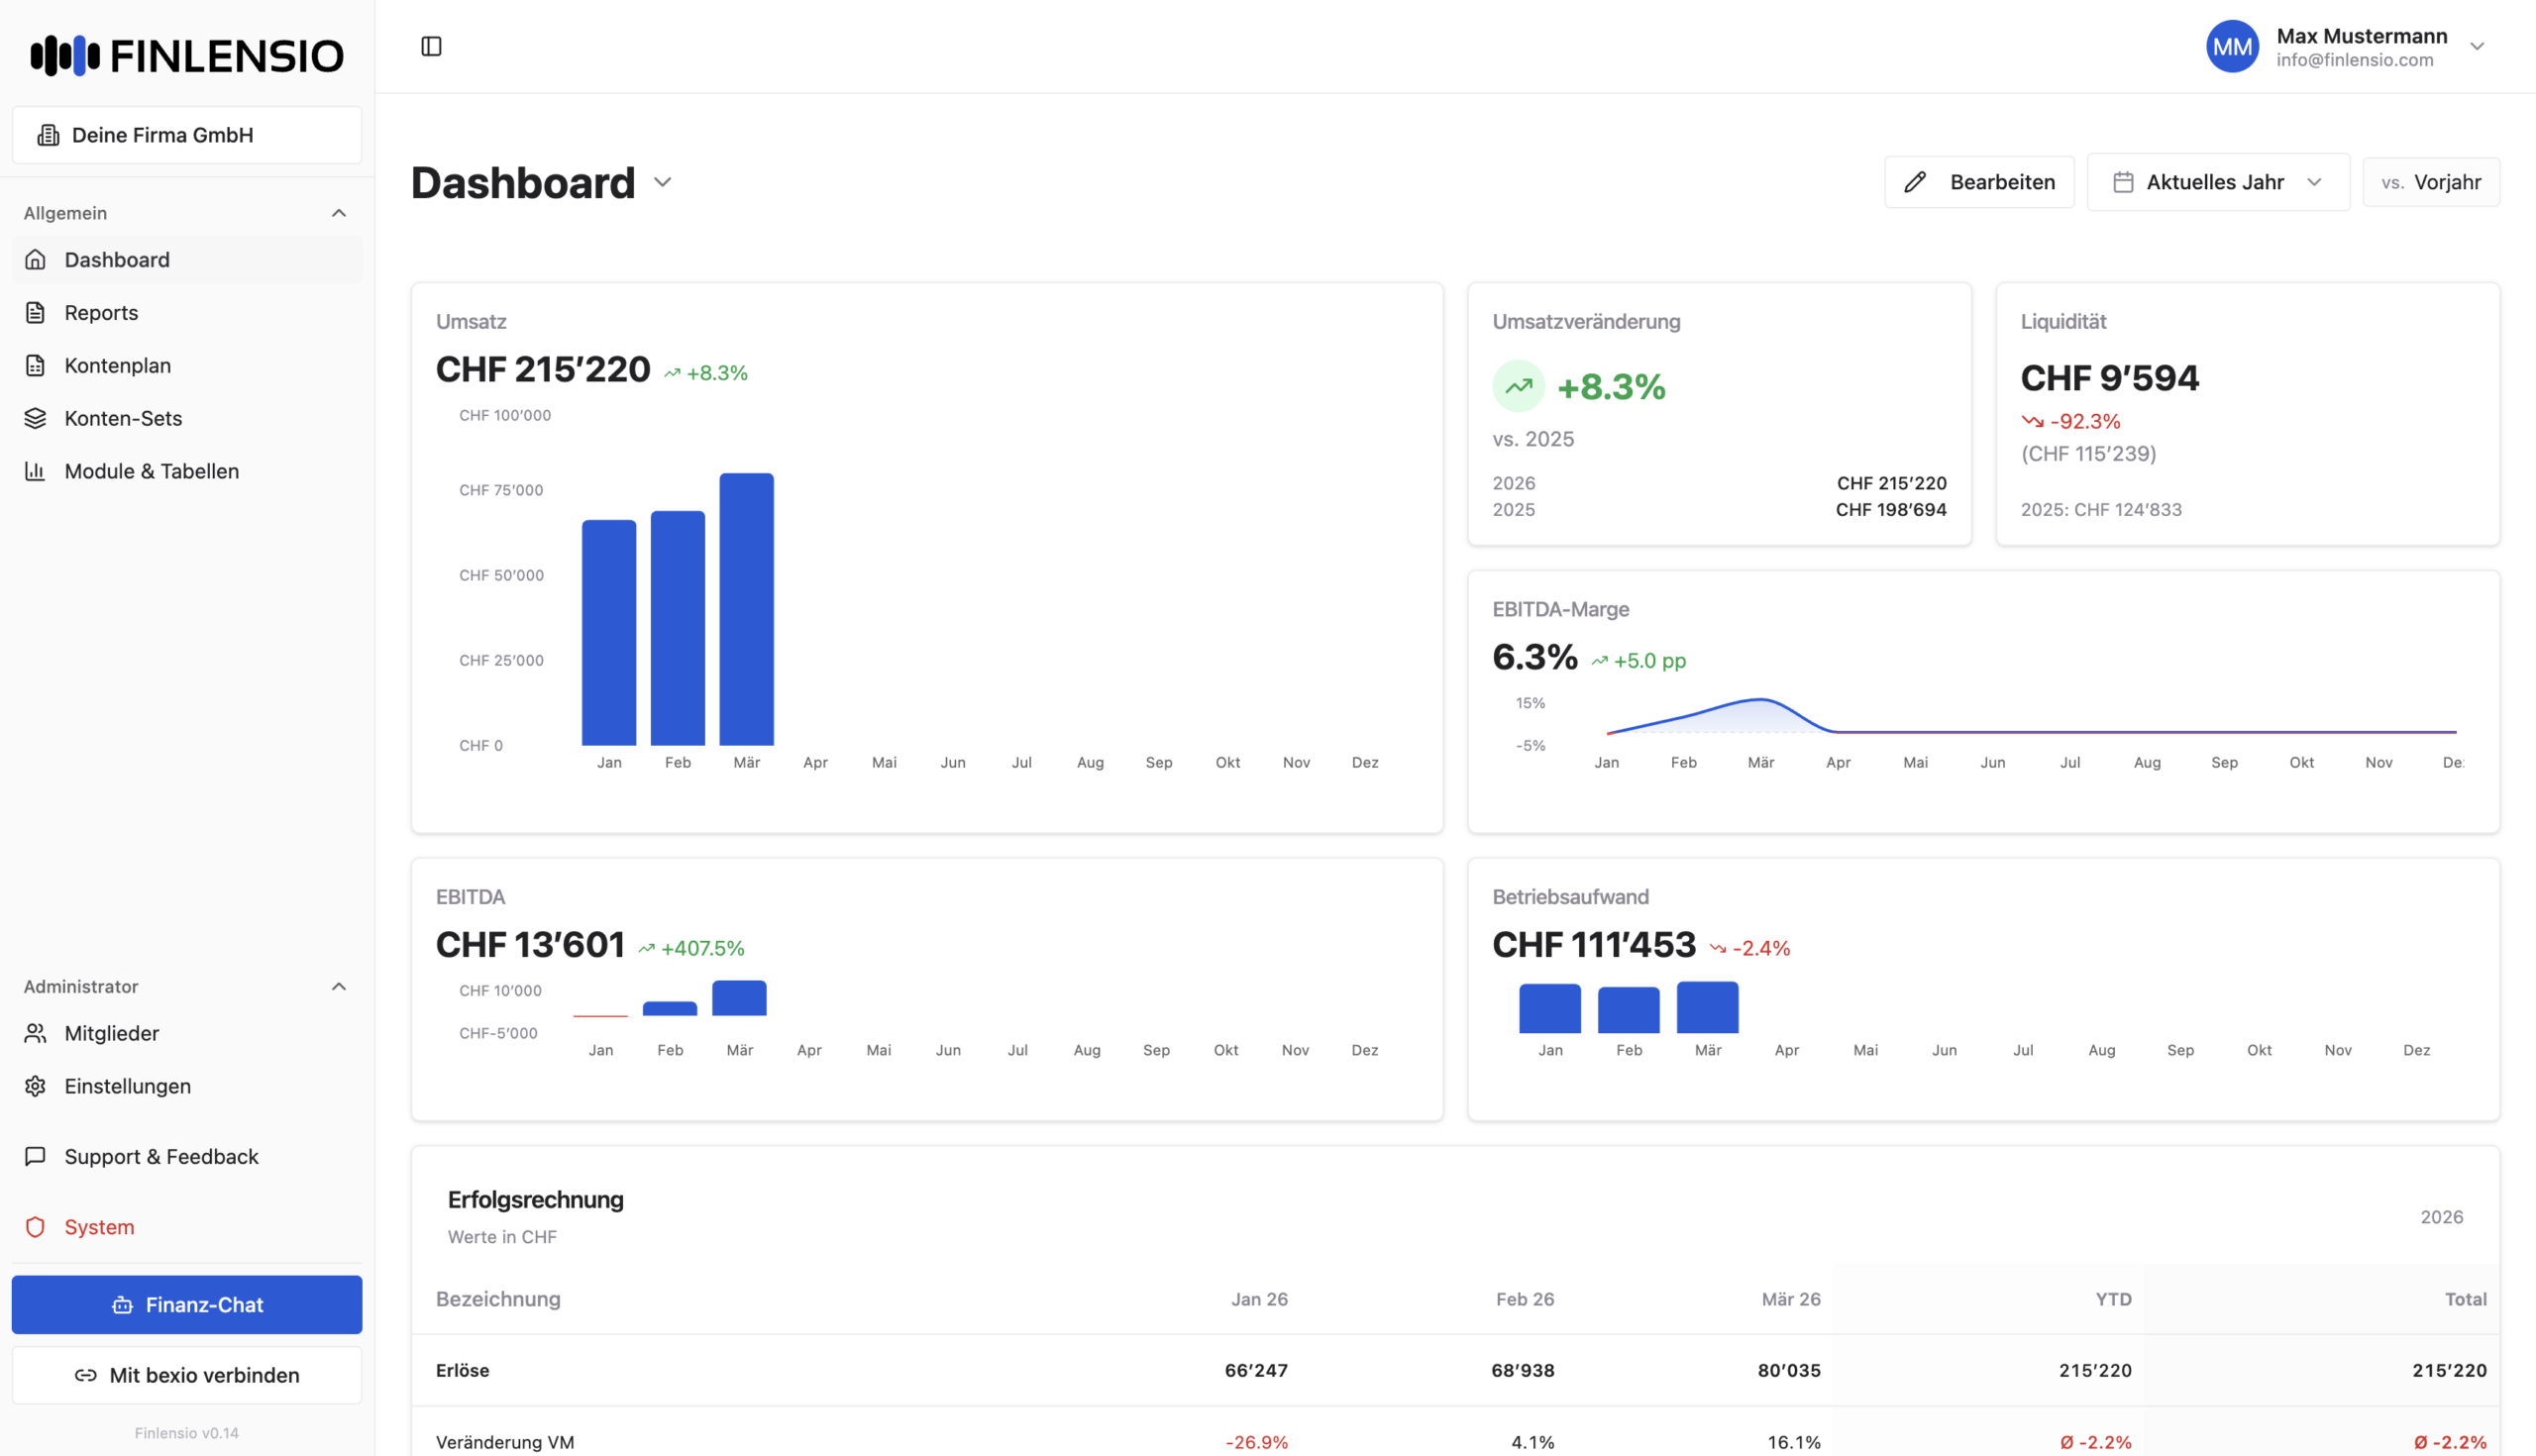Toggle the vs. Vorjahr comparison

tap(2430, 182)
